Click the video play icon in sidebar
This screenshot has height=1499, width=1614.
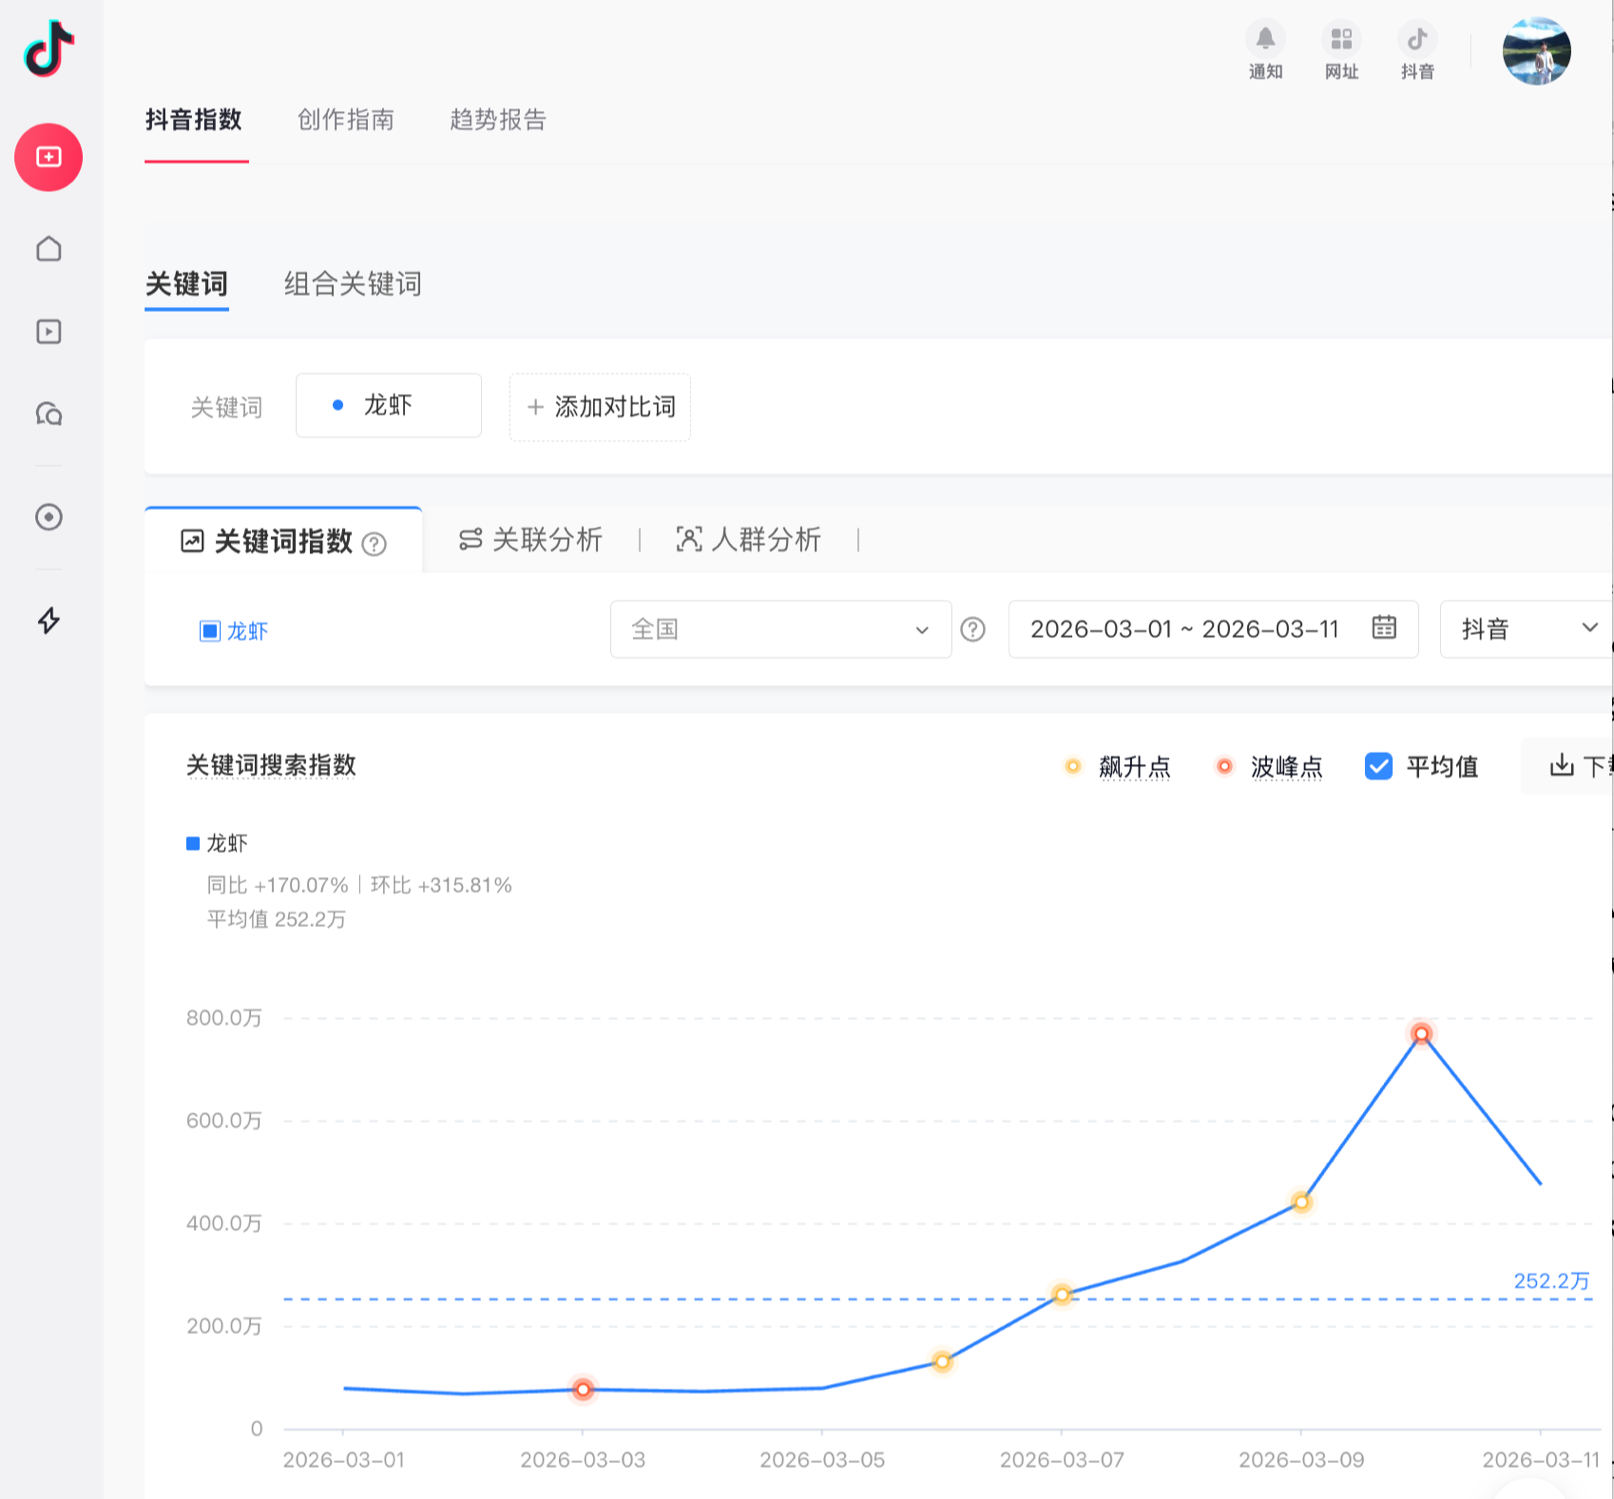(48, 331)
